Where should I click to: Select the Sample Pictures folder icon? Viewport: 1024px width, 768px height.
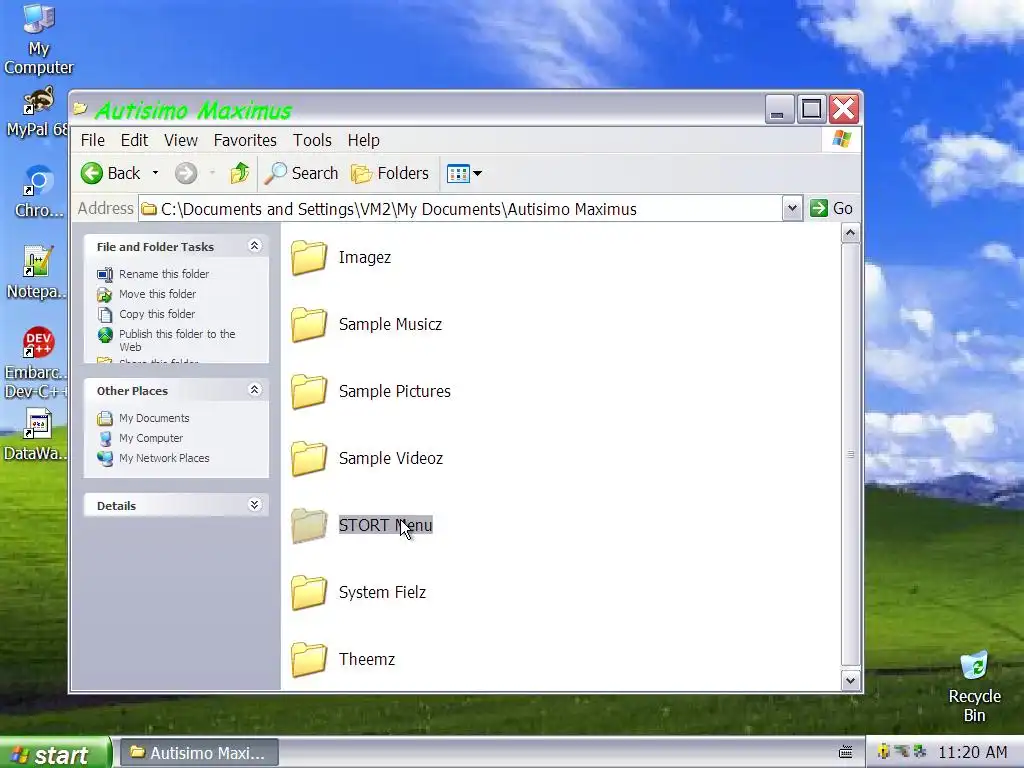click(309, 391)
